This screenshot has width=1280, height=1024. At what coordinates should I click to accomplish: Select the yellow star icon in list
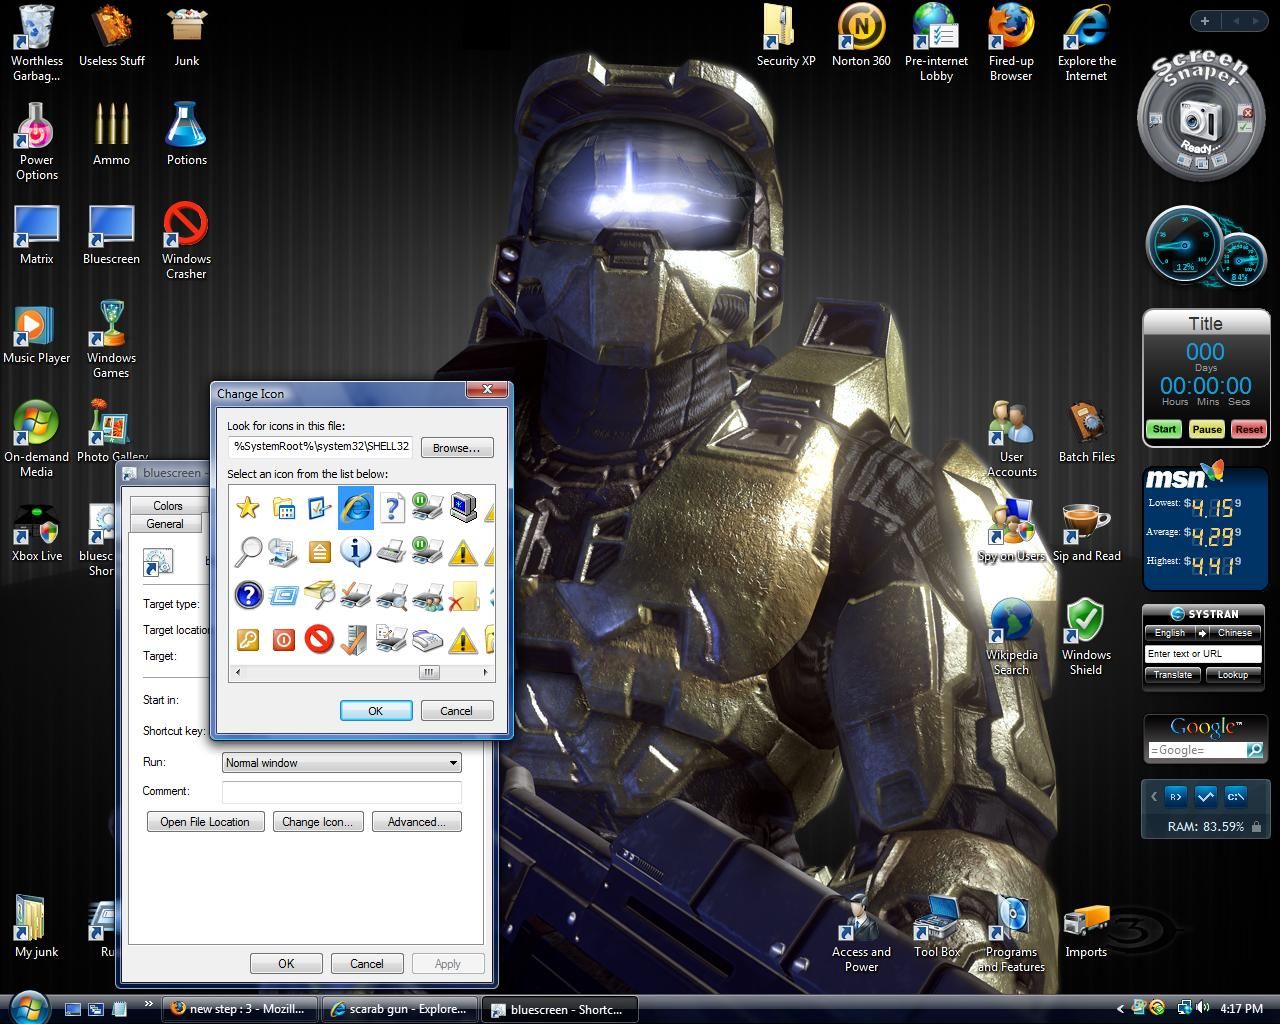coord(248,508)
